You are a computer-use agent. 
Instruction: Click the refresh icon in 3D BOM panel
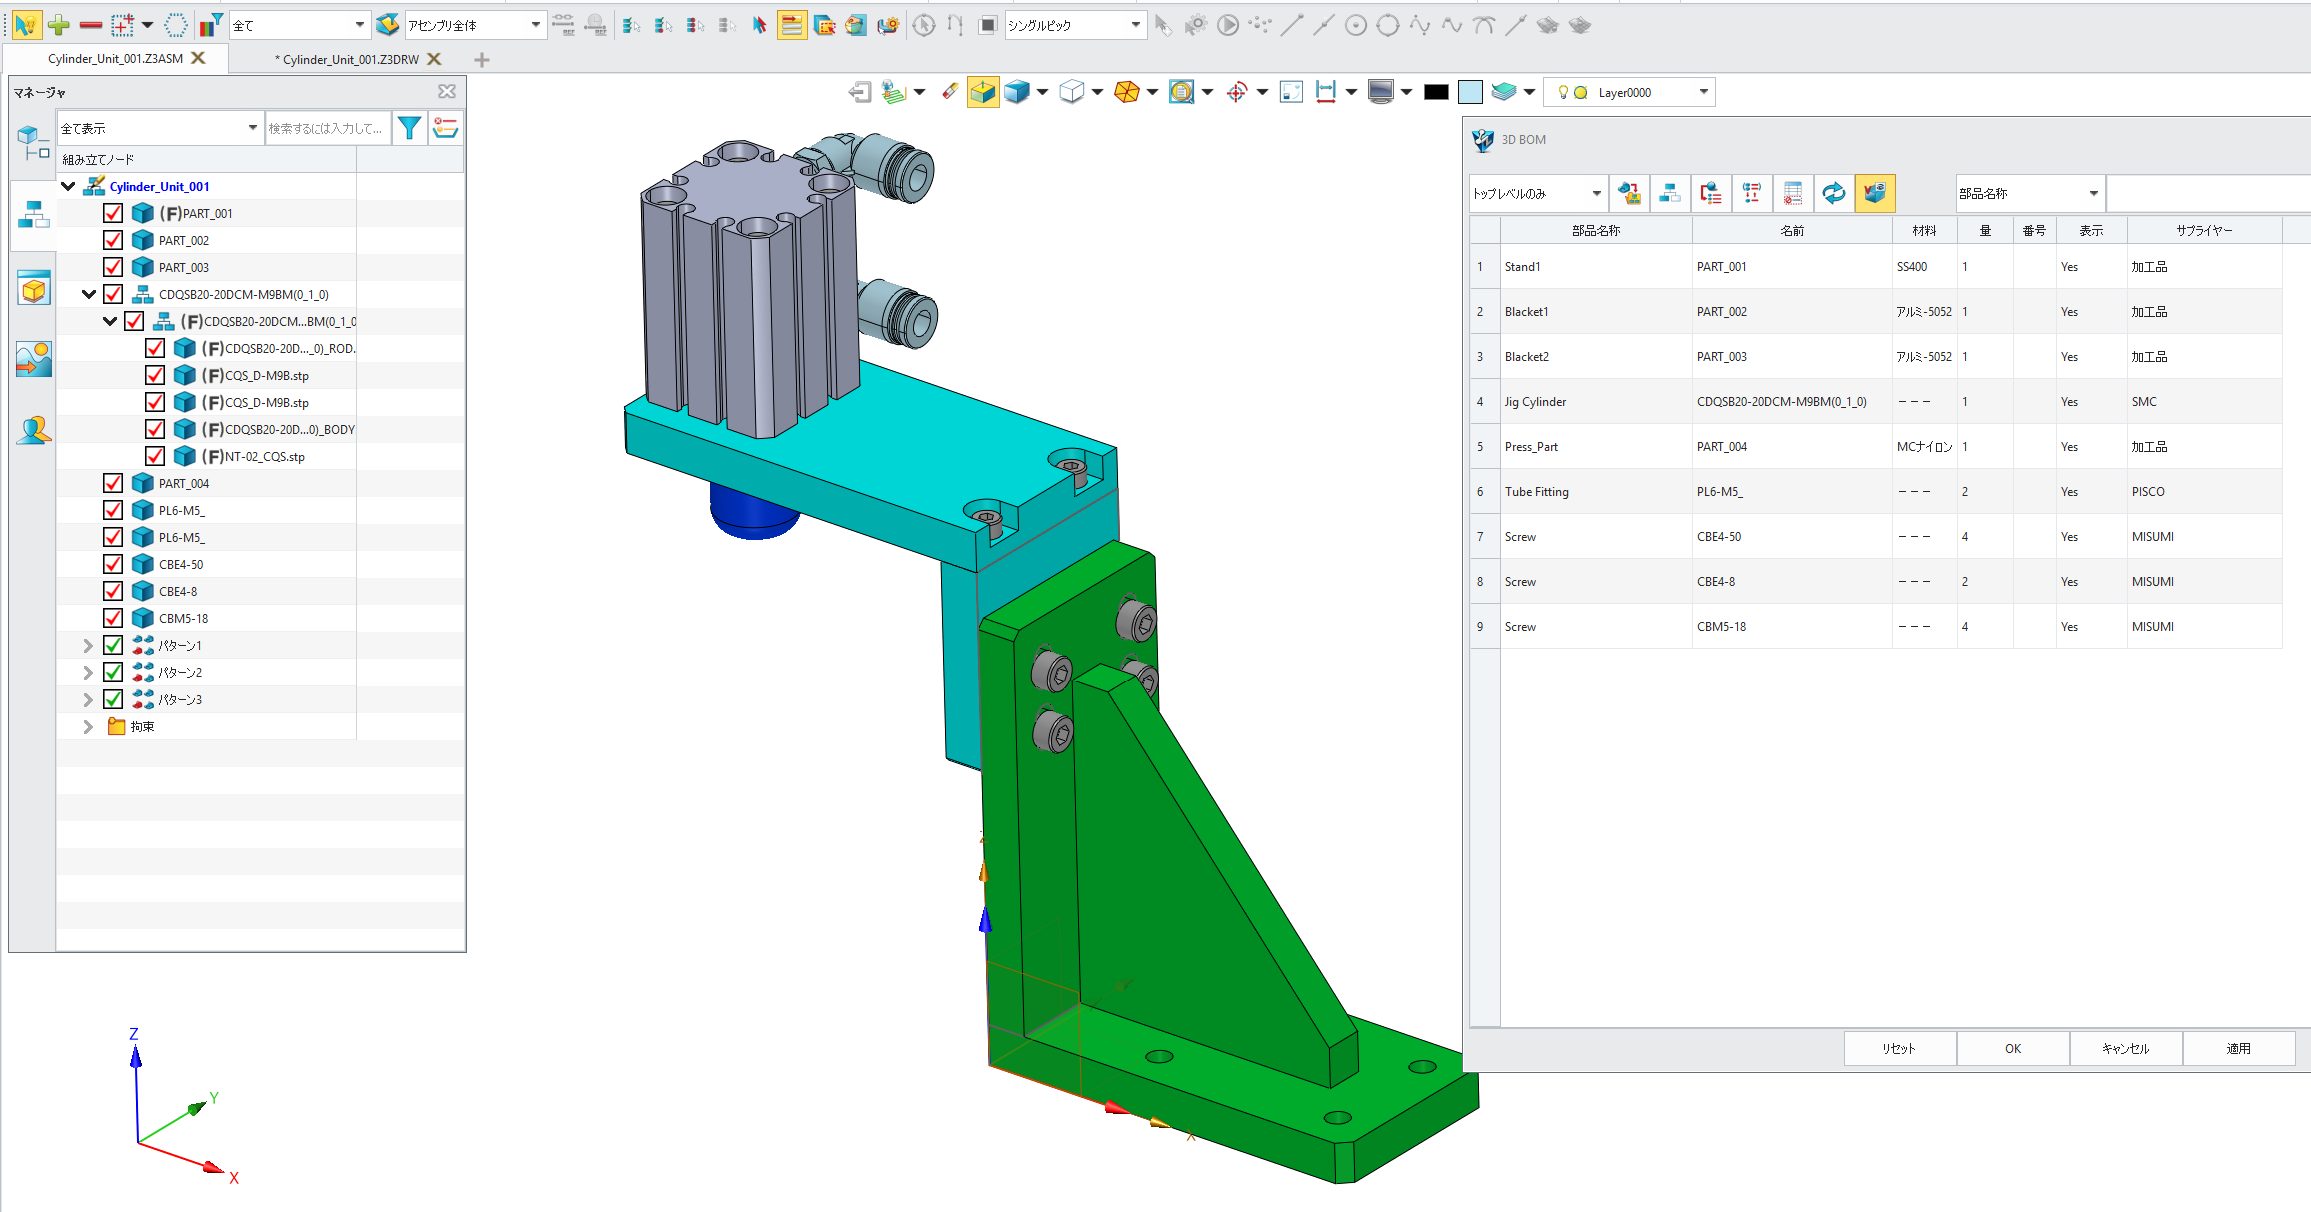[x=1834, y=193]
